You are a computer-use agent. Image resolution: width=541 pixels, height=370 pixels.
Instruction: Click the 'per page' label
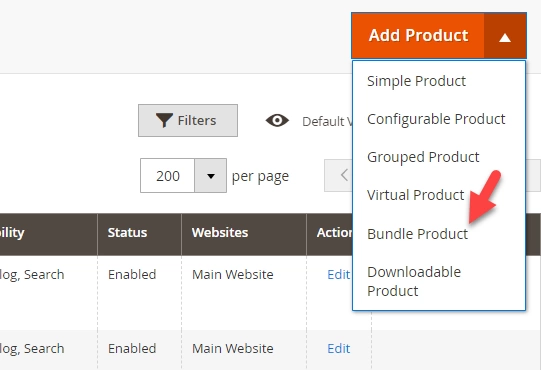[x=260, y=176]
